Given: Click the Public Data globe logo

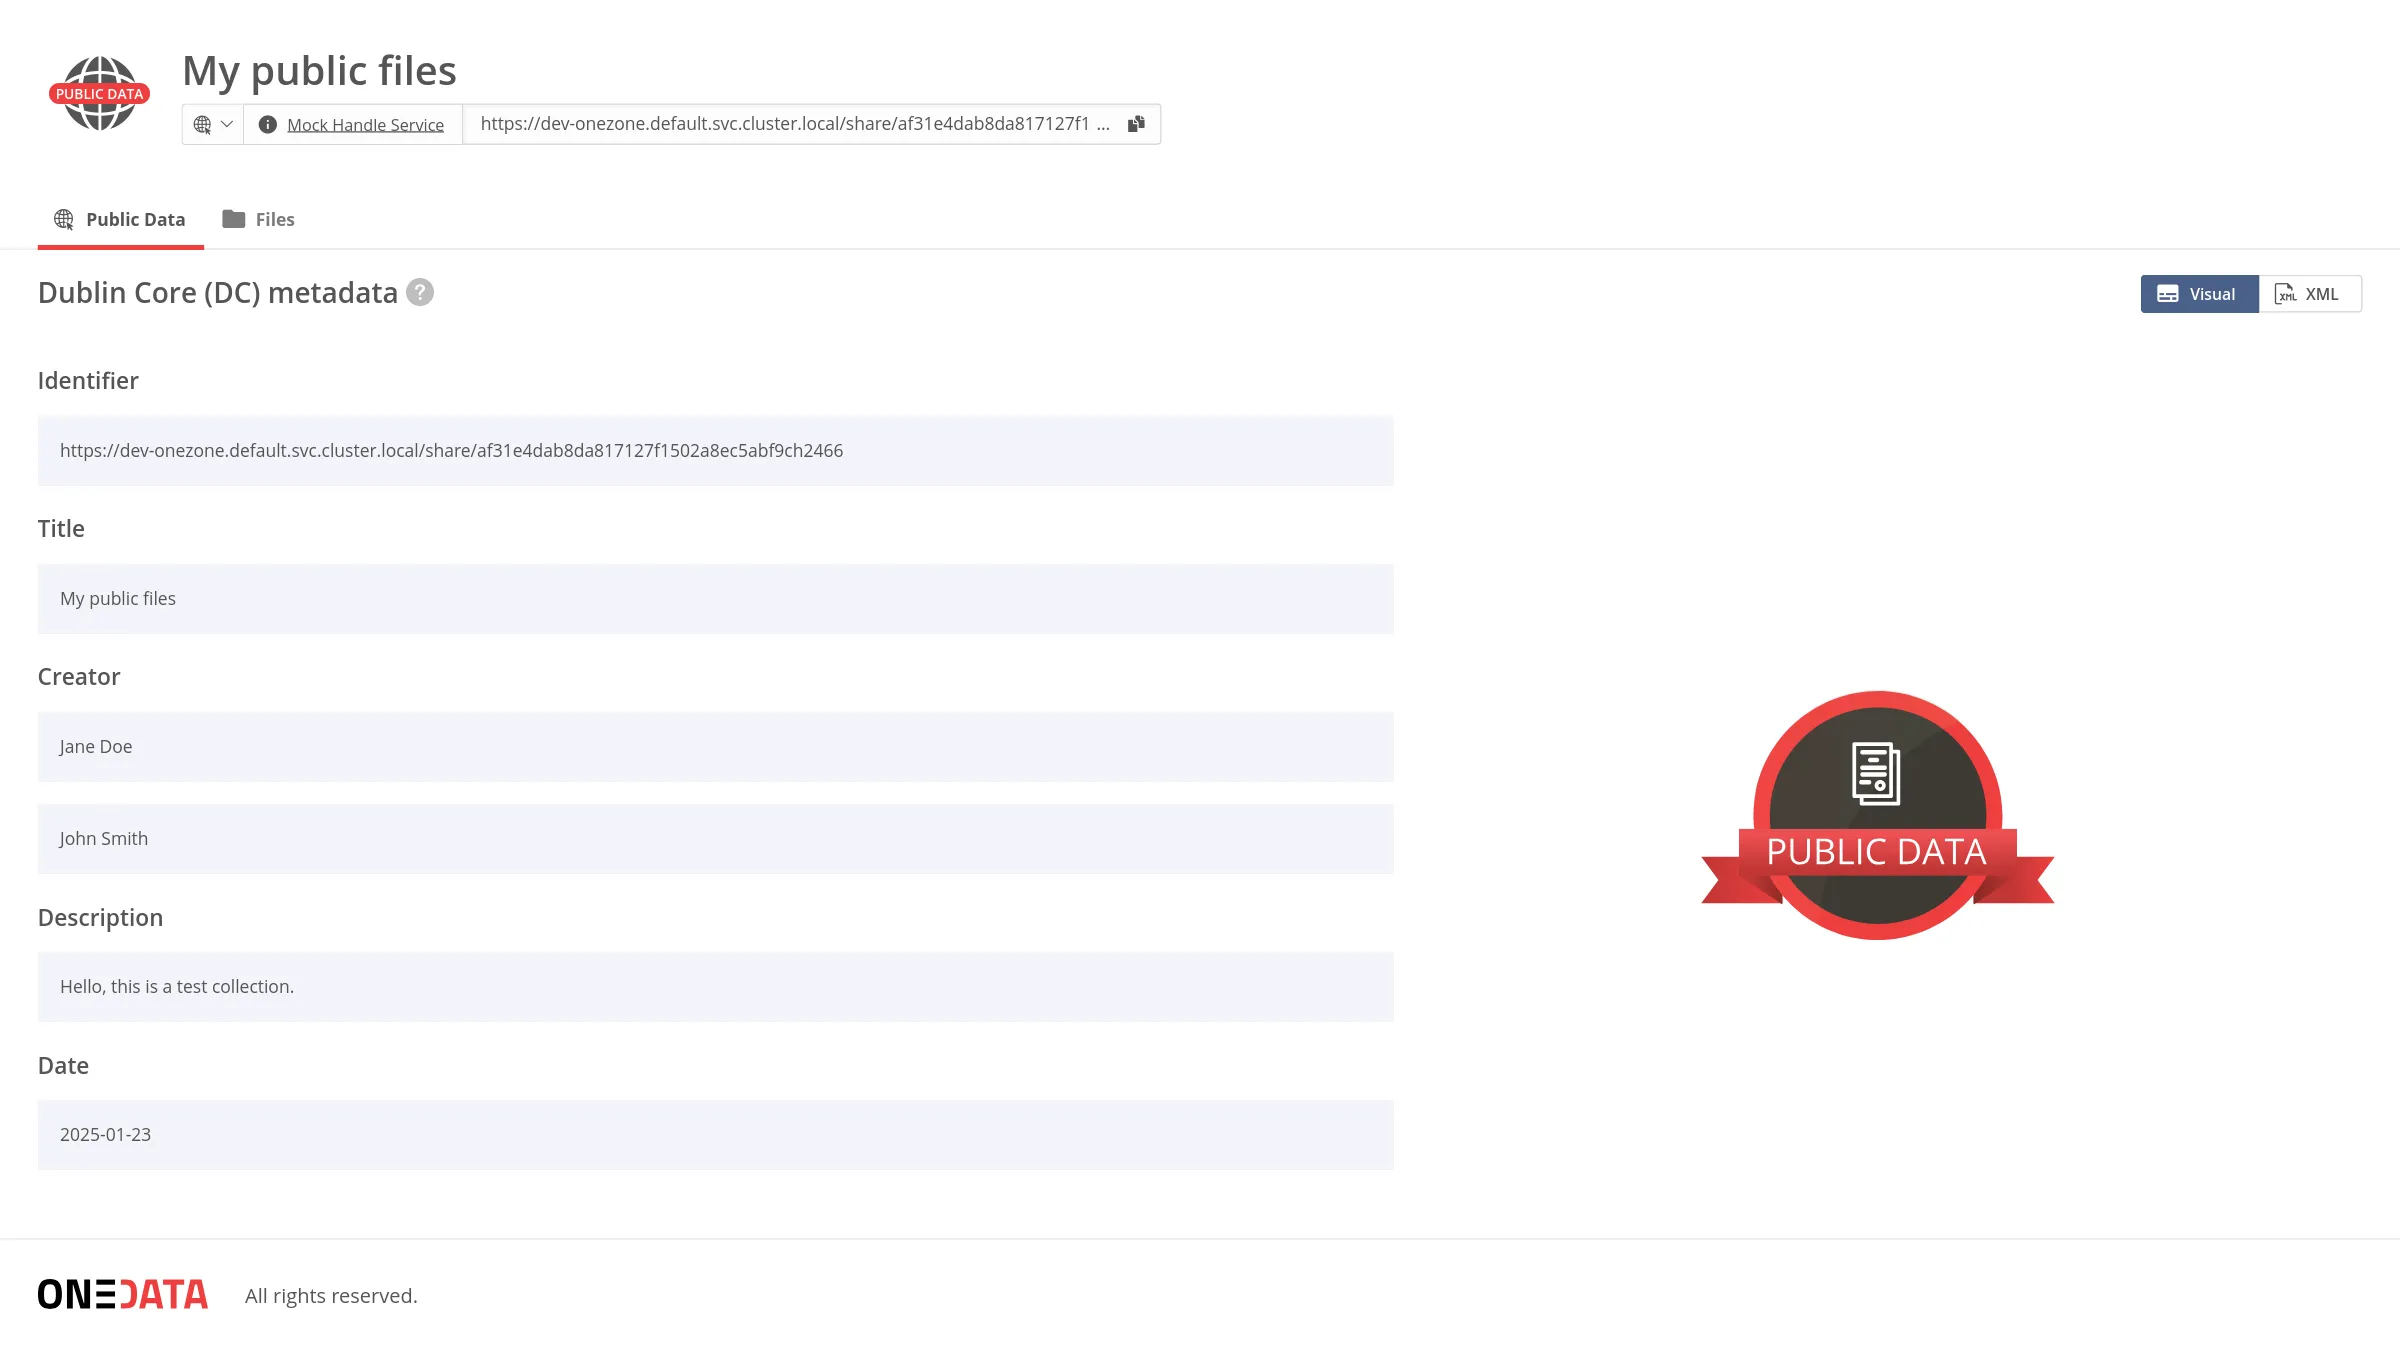Looking at the screenshot, I should tap(99, 93).
